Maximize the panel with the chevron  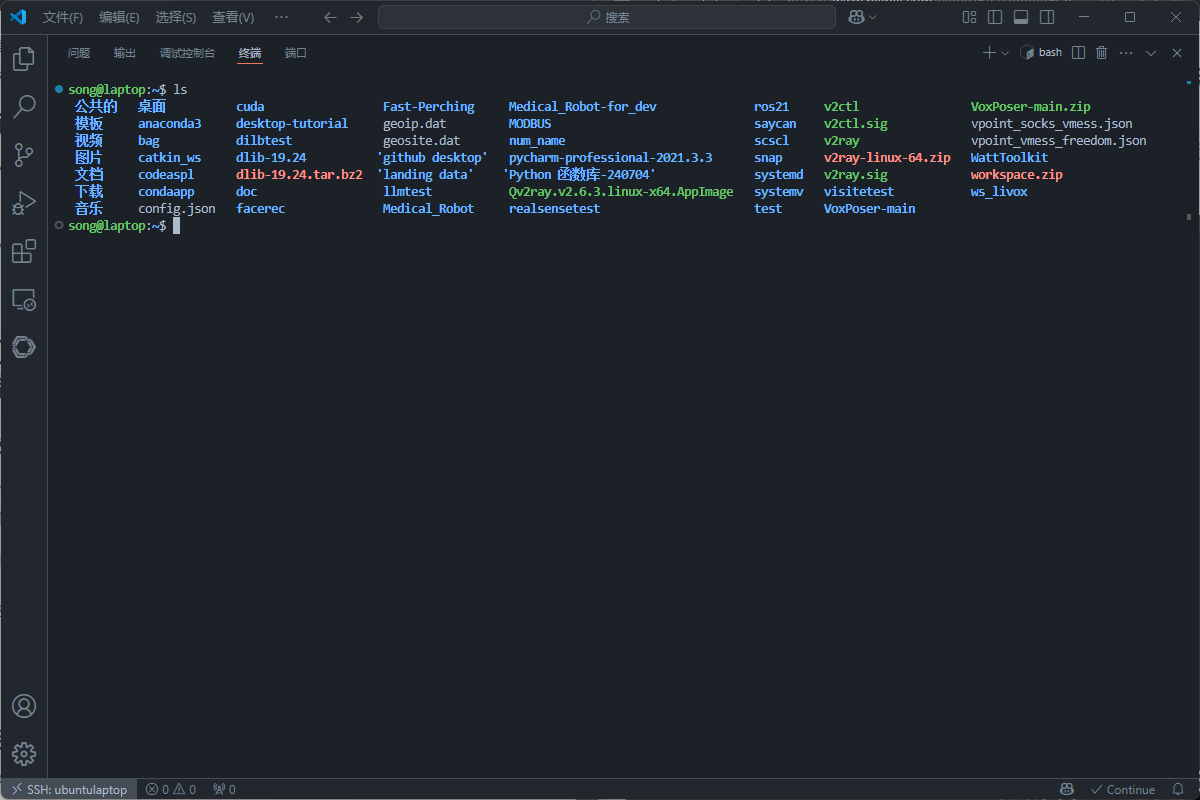coord(1151,53)
